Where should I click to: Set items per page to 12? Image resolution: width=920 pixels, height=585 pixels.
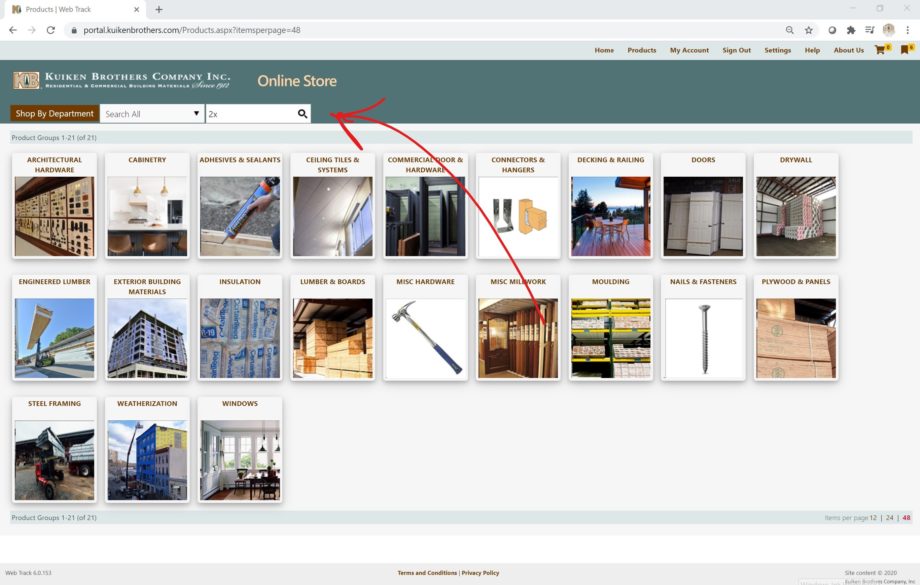coord(873,518)
